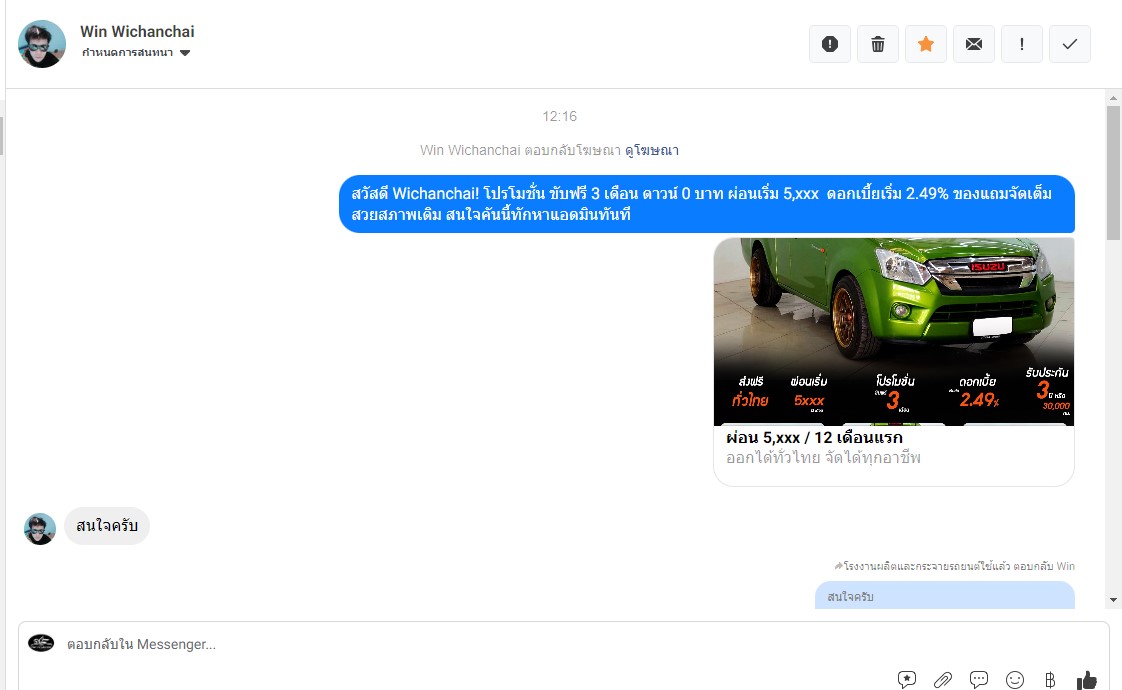Image resolution: width=1122 pixels, height=690 pixels.
Task: Open the emoji picker smiley icon
Action: click(1015, 679)
